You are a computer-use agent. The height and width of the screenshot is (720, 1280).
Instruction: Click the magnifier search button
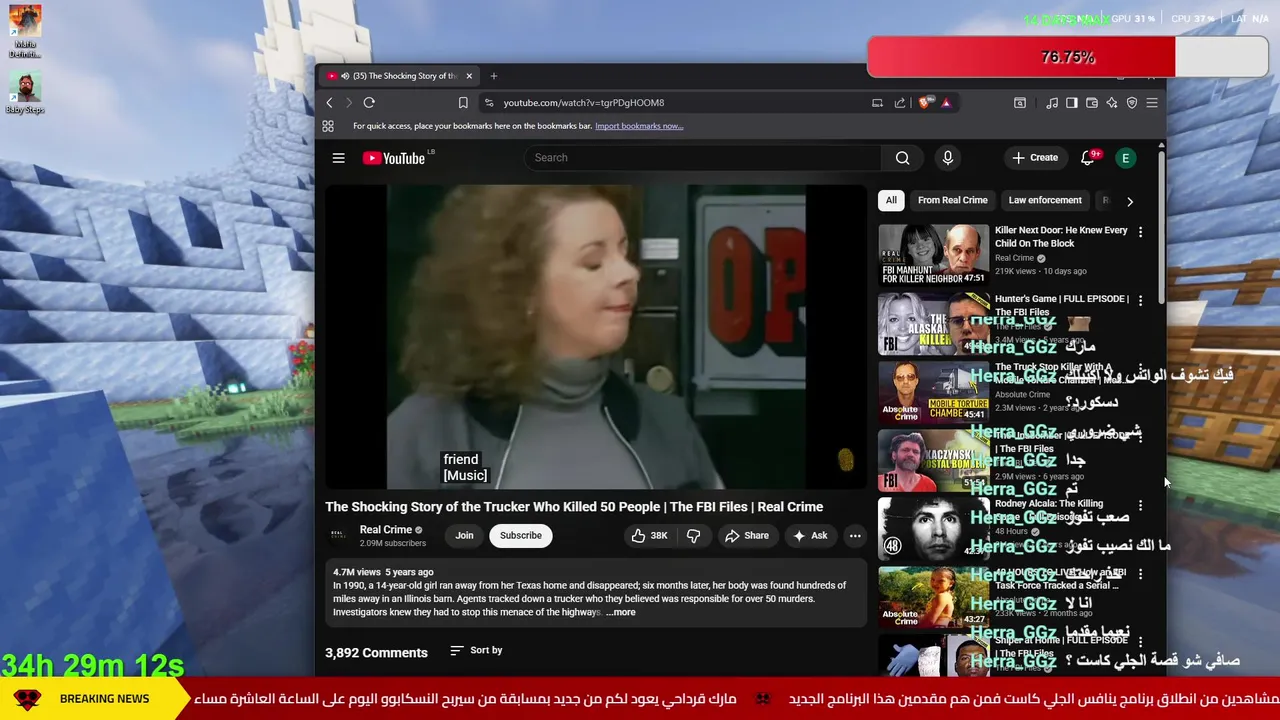point(903,158)
